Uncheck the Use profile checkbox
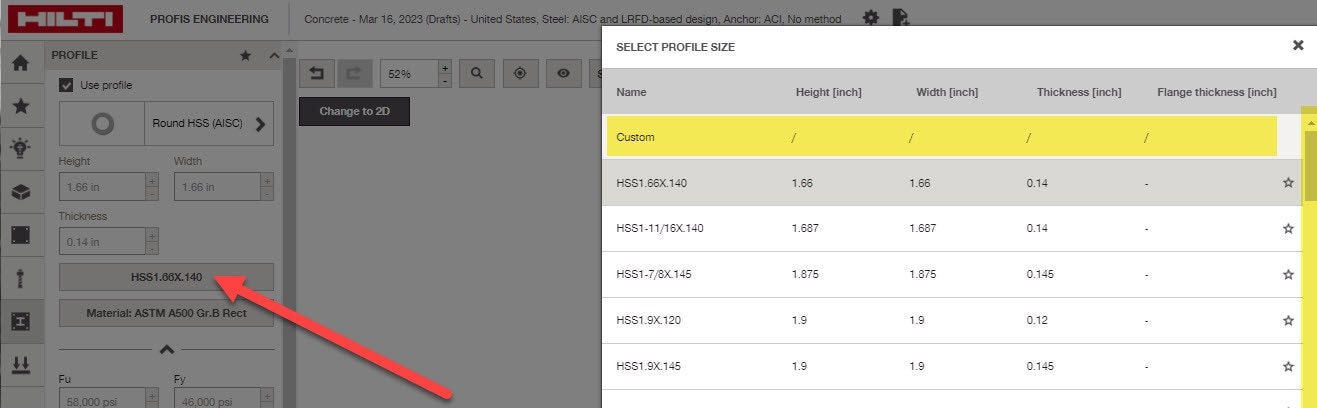The height and width of the screenshot is (408, 1317). (67, 85)
